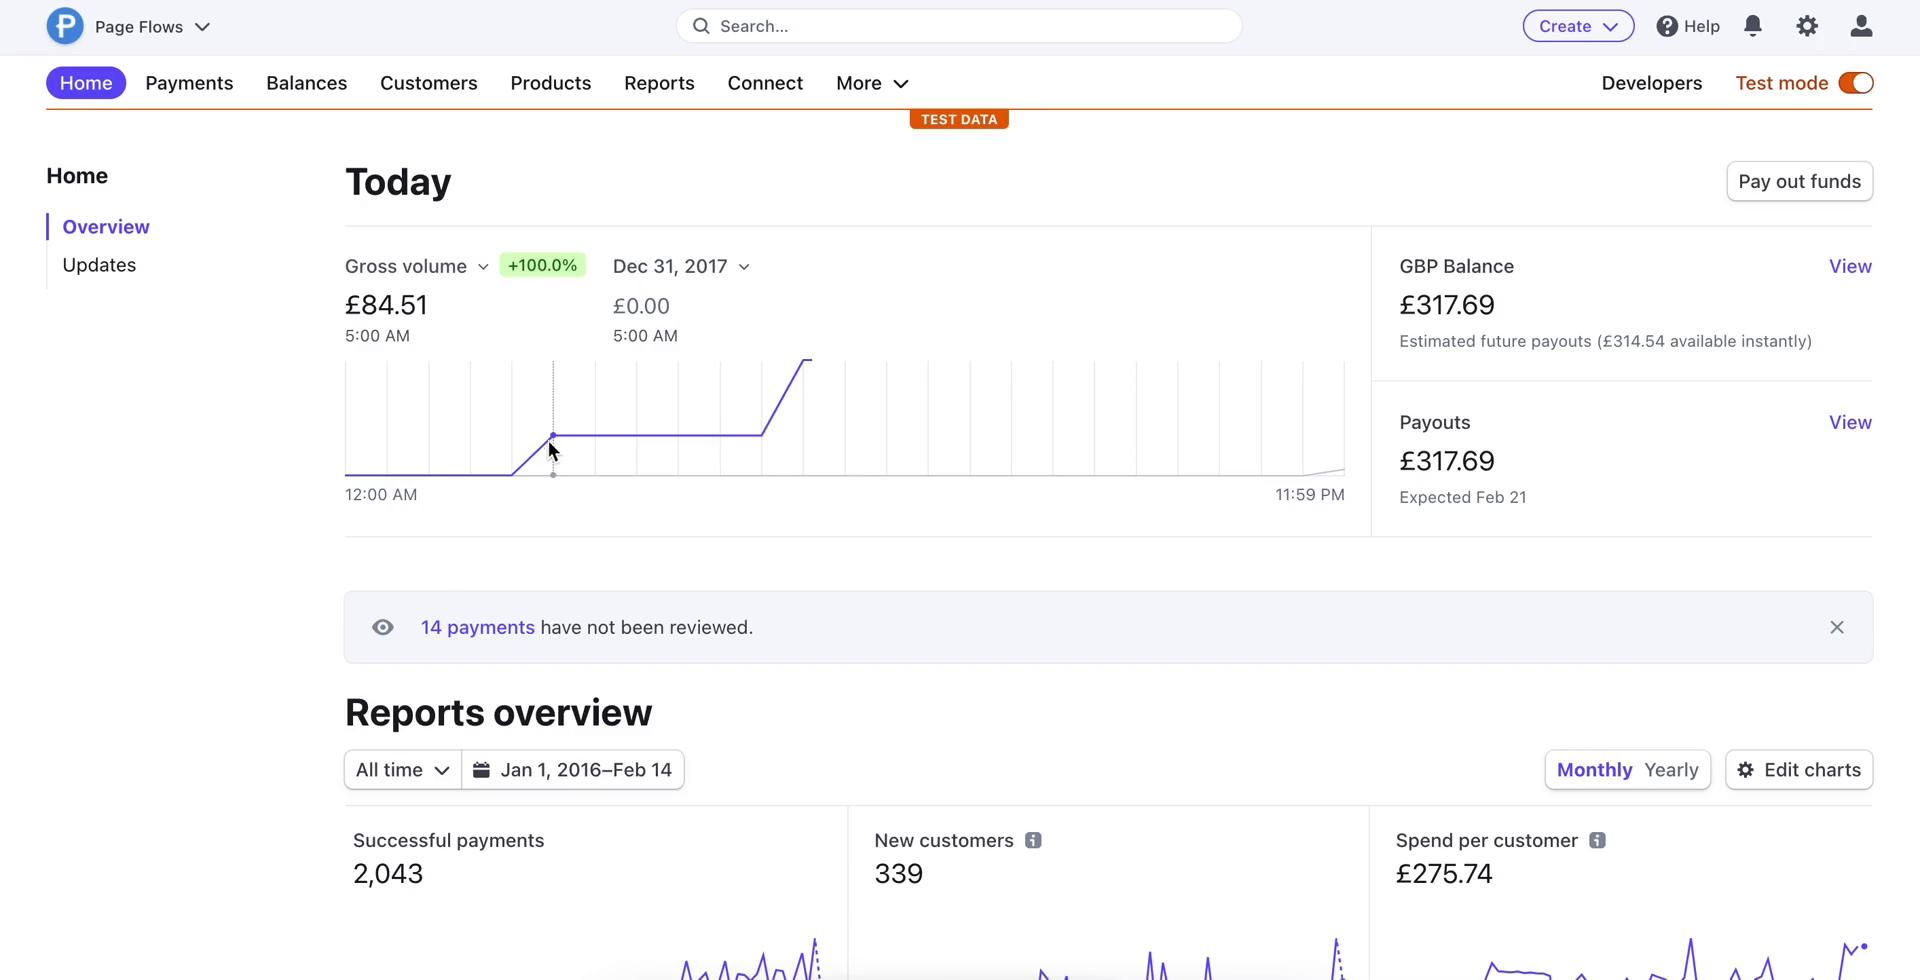Focus the Search input field
The height and width of the screenshot is (980, 1920).
[x=958, y=26]
